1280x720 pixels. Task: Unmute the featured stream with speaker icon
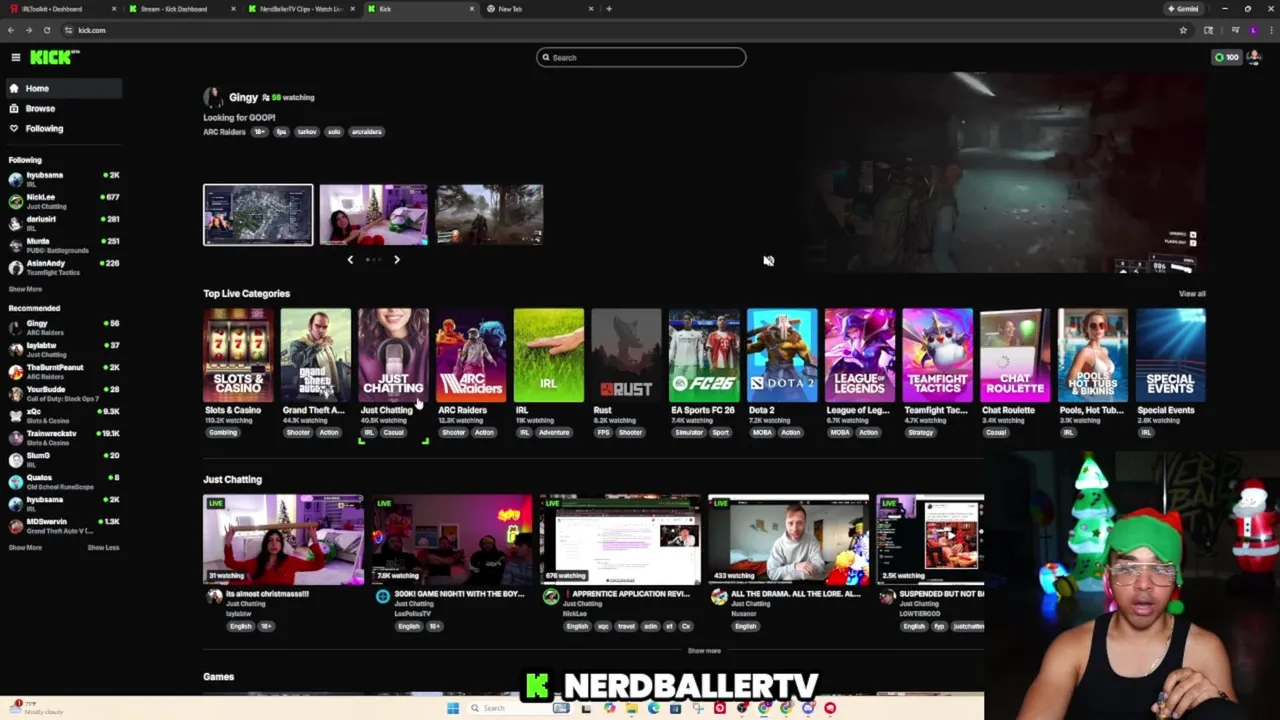[768, 260]
